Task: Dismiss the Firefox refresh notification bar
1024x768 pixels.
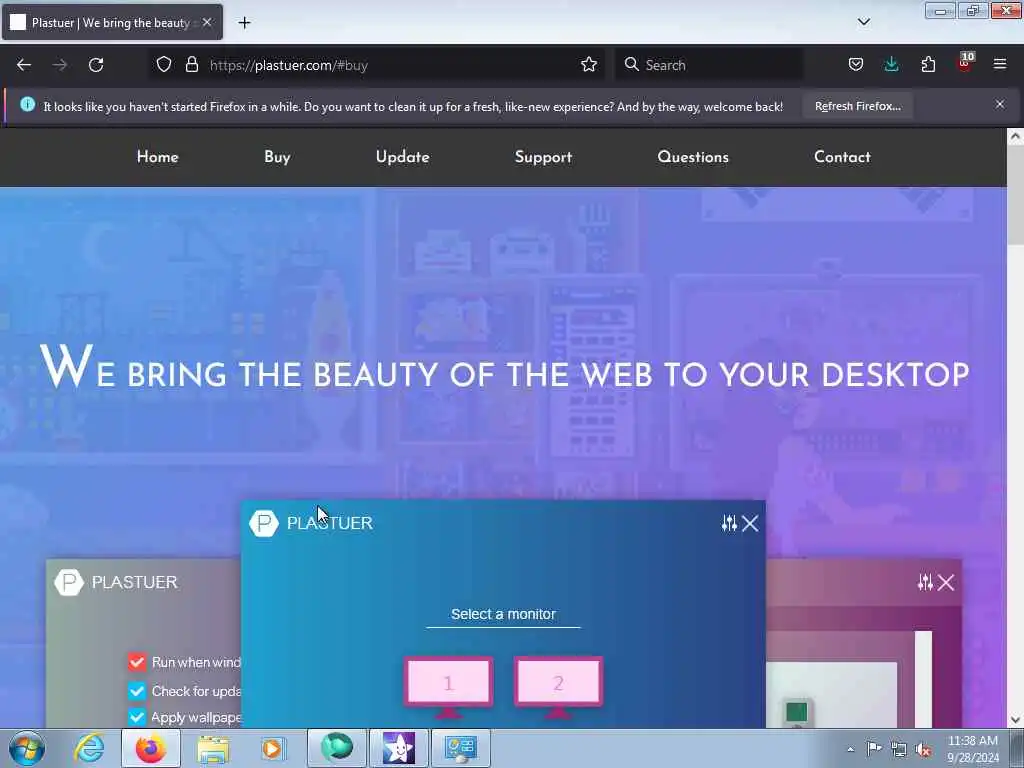Action: pos(1000,104)
